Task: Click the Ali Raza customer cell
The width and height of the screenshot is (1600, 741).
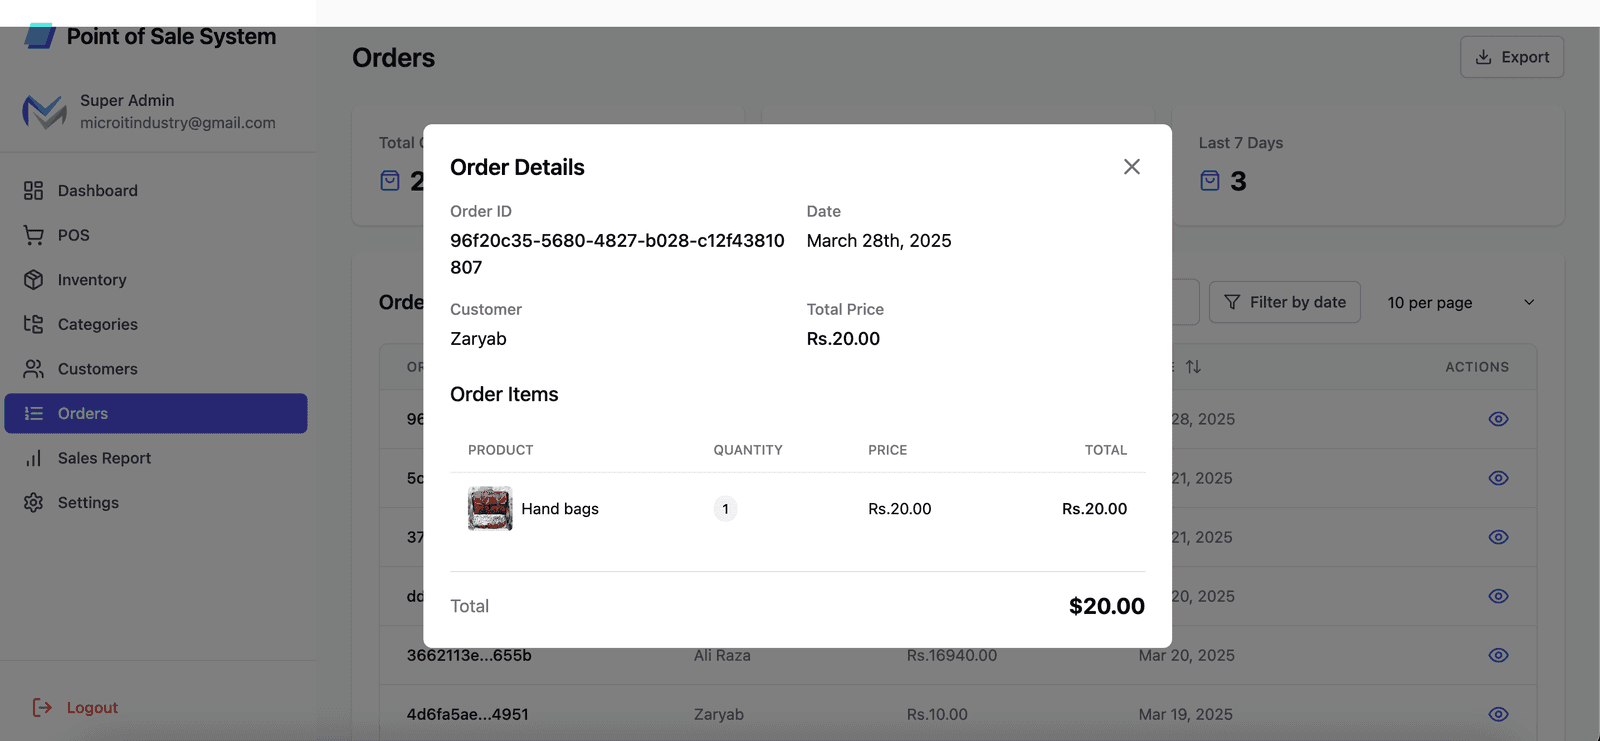Action: tap(722, 655)
